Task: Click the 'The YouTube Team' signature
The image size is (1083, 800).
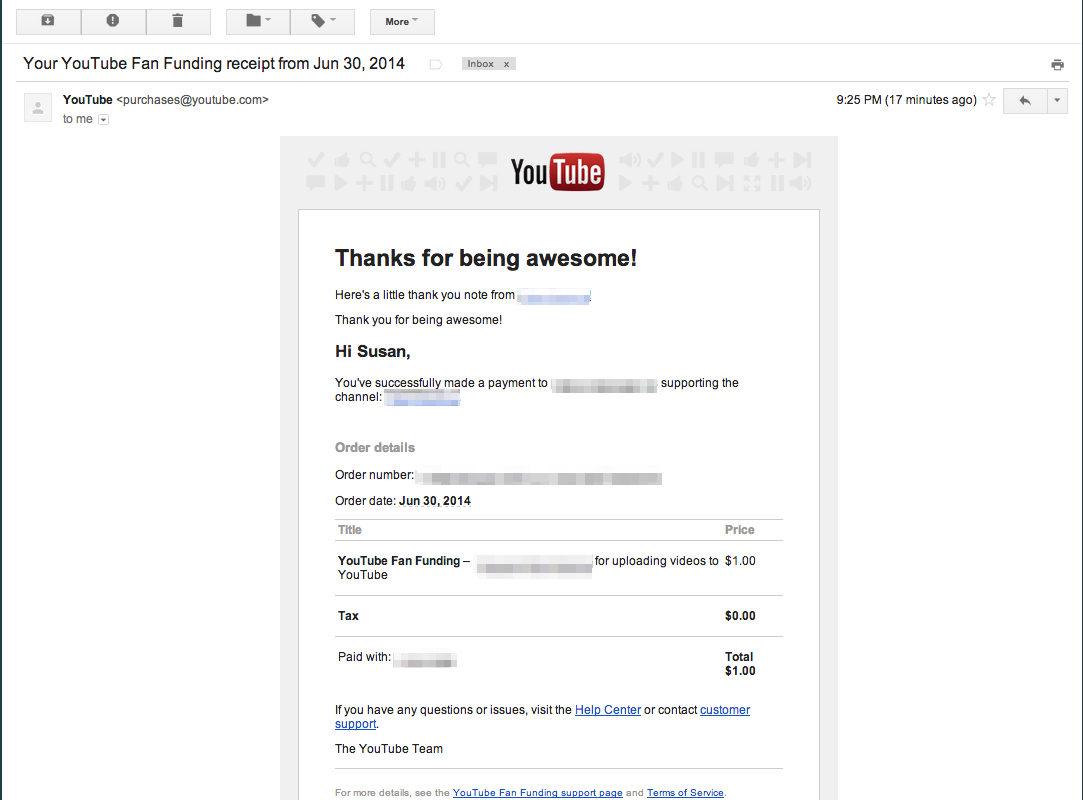Action: 389,749
